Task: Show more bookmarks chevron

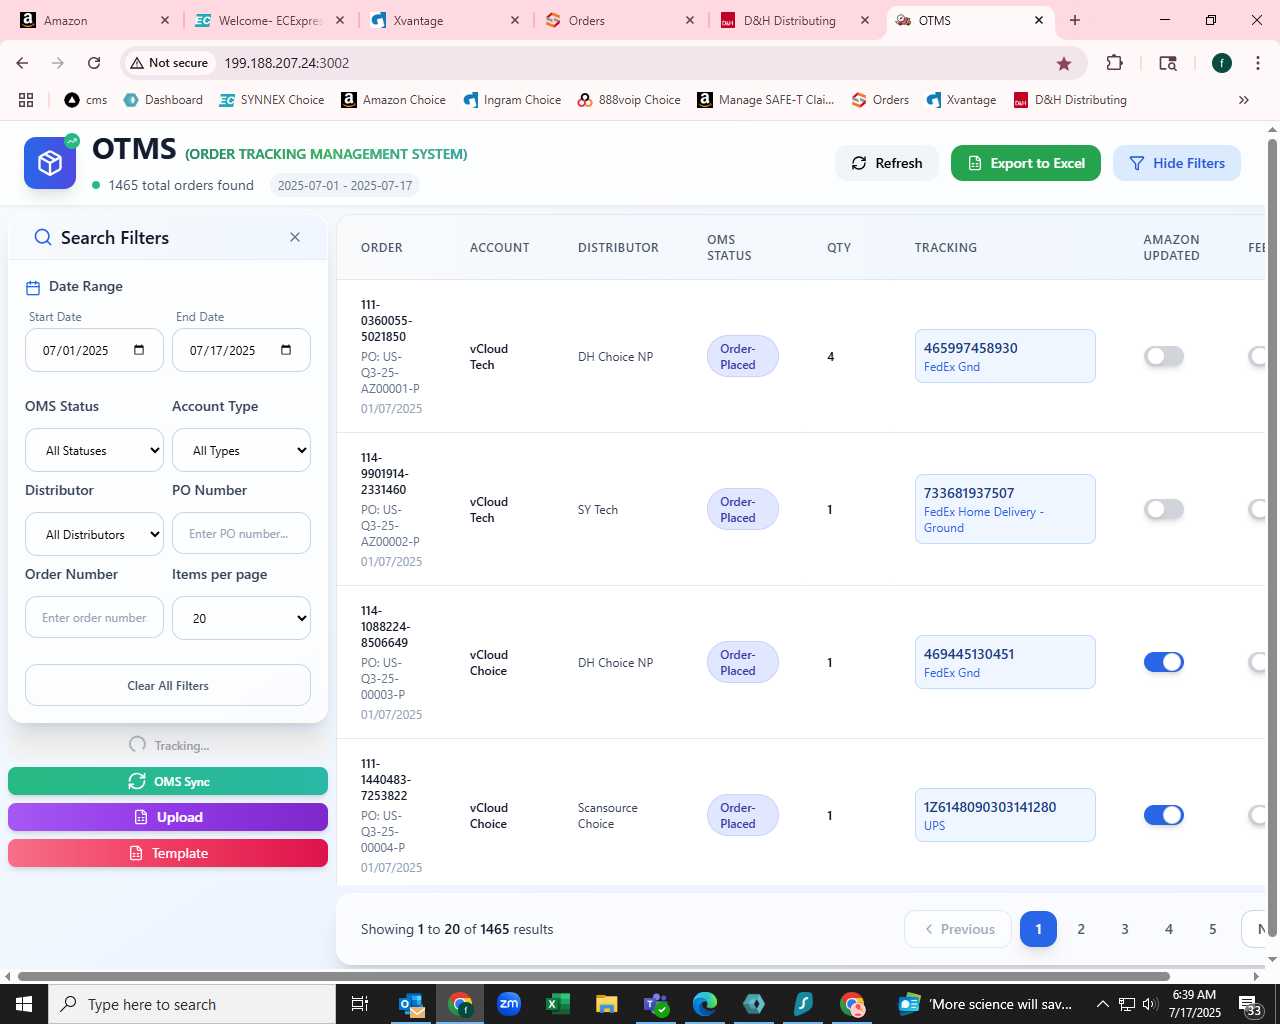Action: pos(1244,100)
